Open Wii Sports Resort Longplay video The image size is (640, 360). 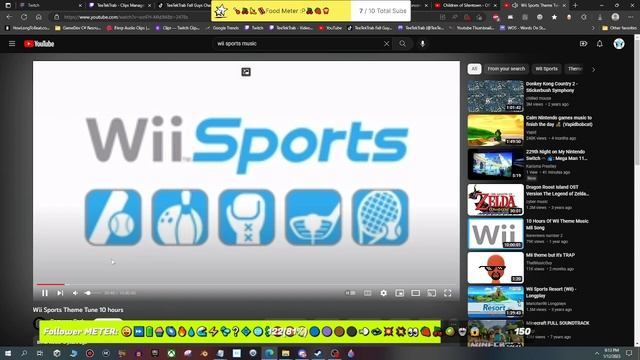[x=496, y=302]
